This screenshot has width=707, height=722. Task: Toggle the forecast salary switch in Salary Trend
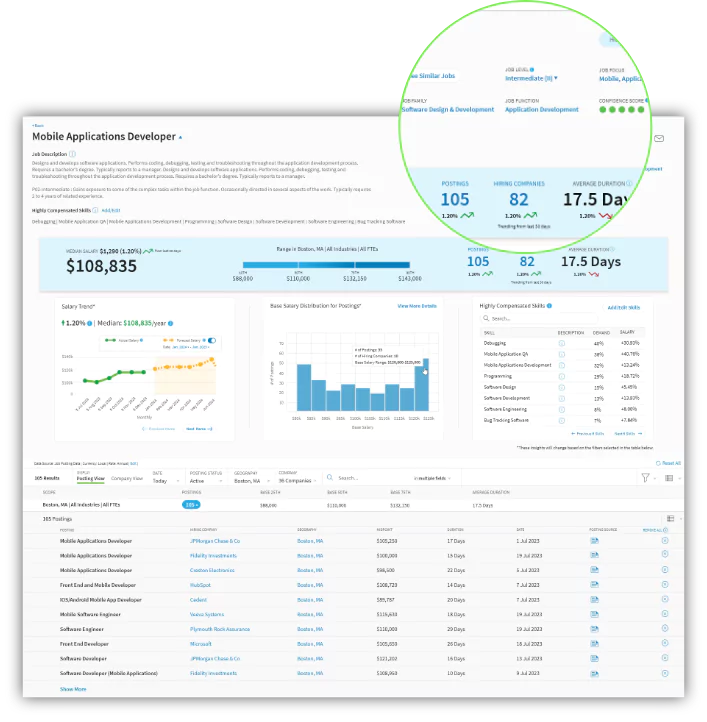(211, 340)
